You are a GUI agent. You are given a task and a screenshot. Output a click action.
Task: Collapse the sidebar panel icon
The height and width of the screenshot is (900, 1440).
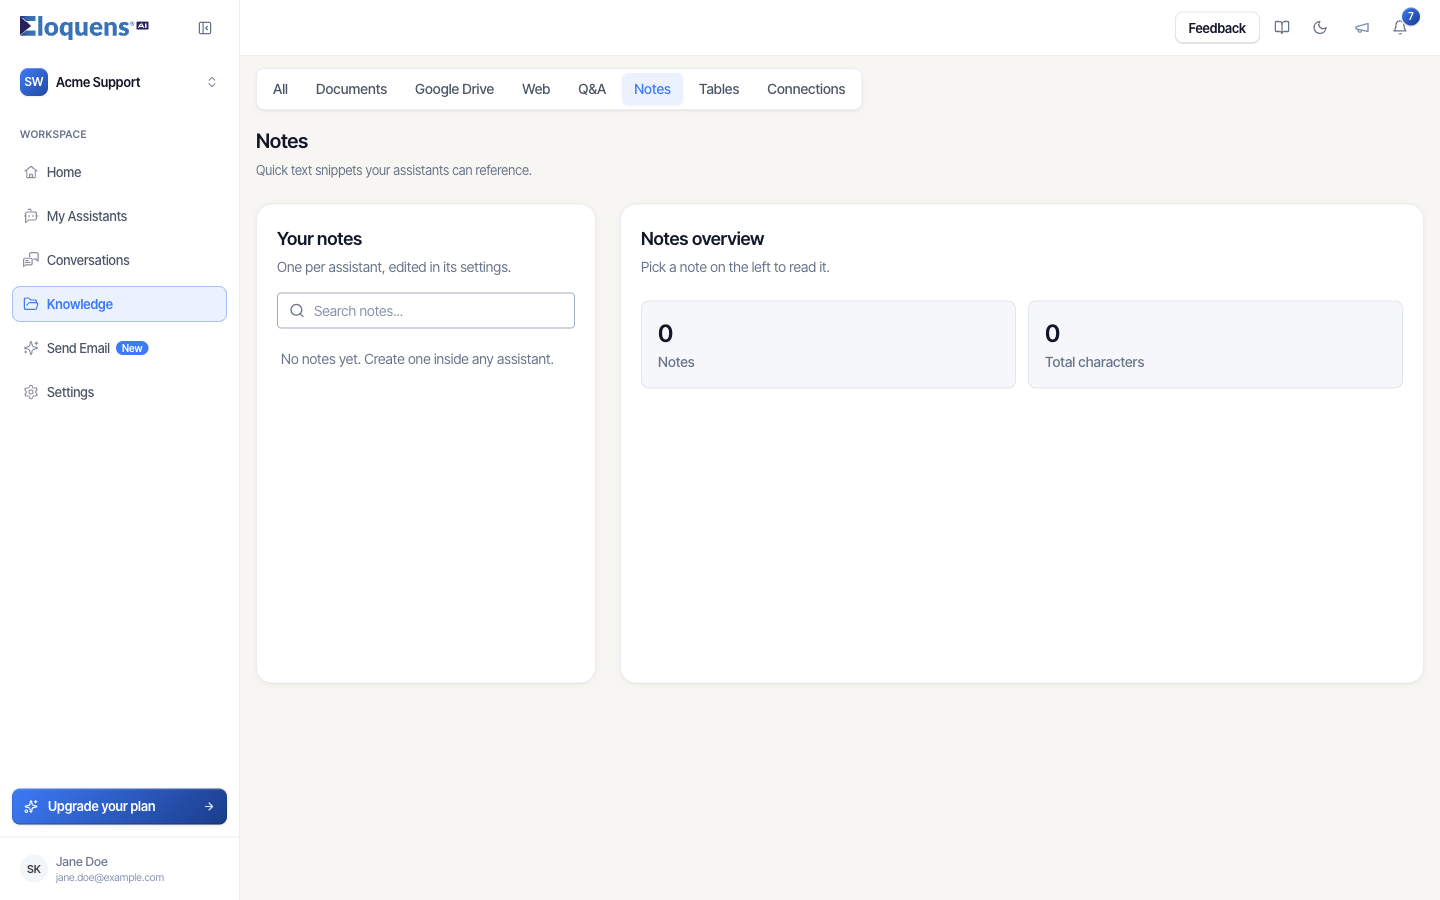pyautogui.click(x=205, y=28)
